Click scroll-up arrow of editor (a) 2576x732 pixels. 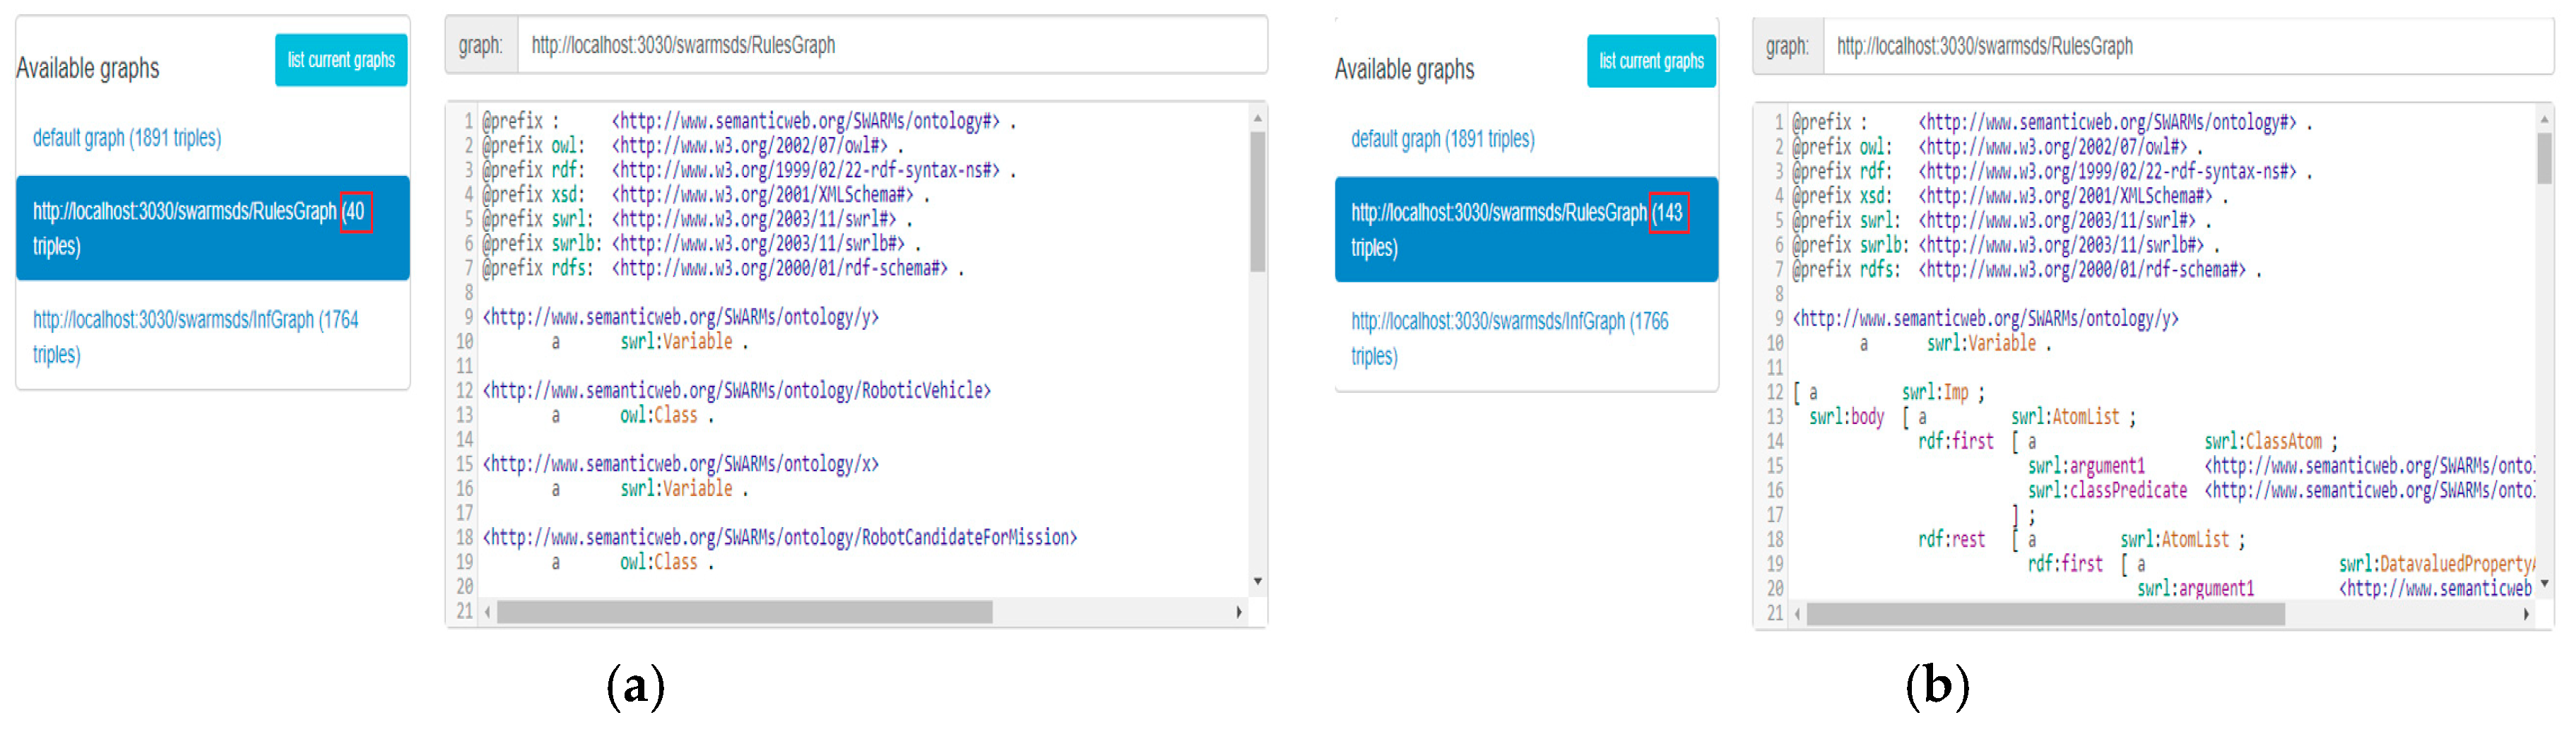point(1257,118)
